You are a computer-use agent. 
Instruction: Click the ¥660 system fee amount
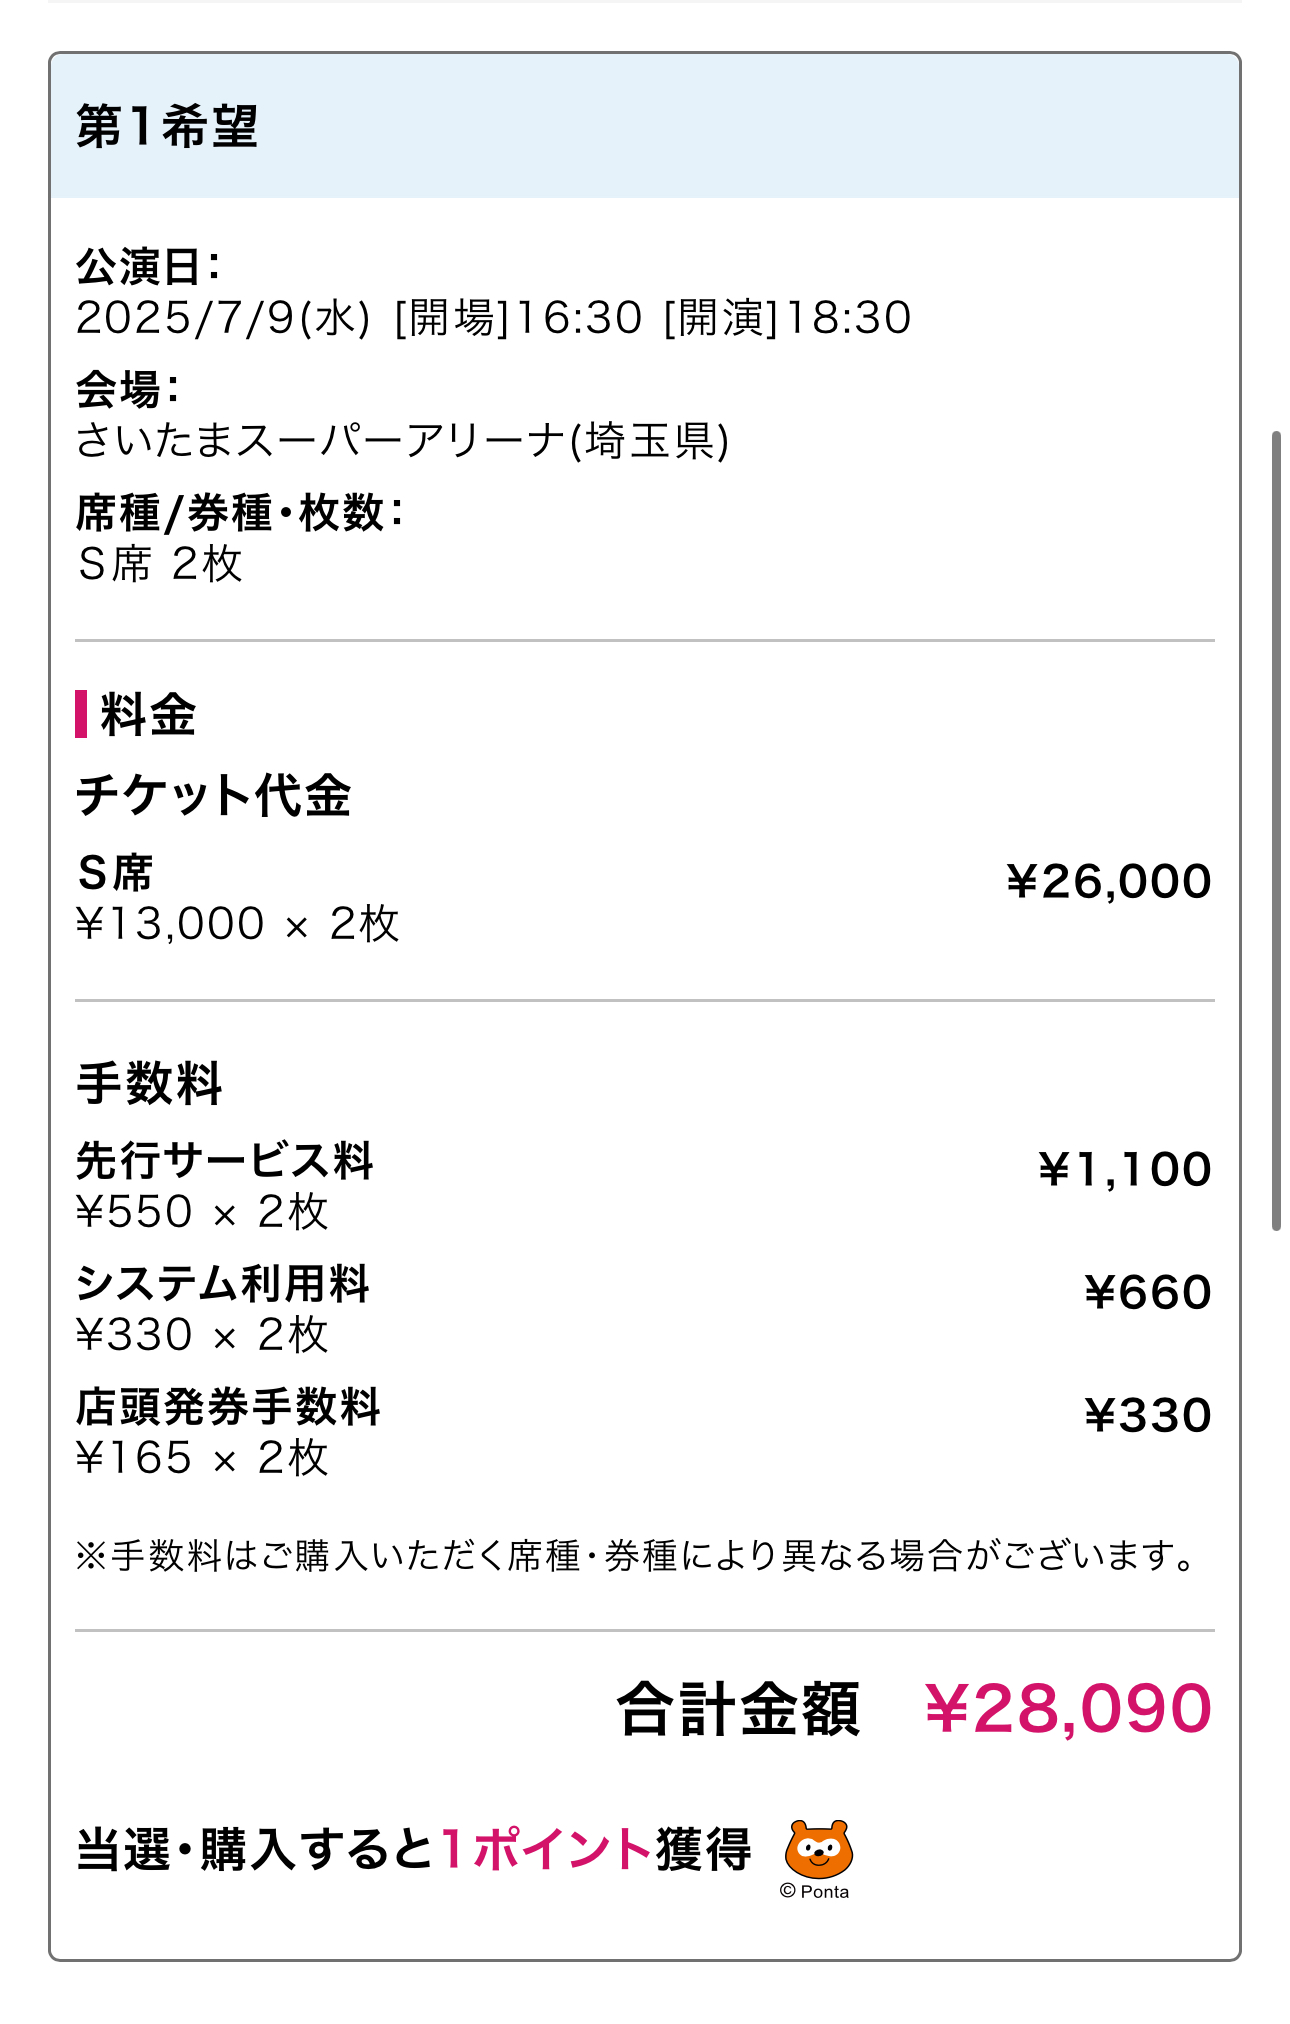1148,1293
